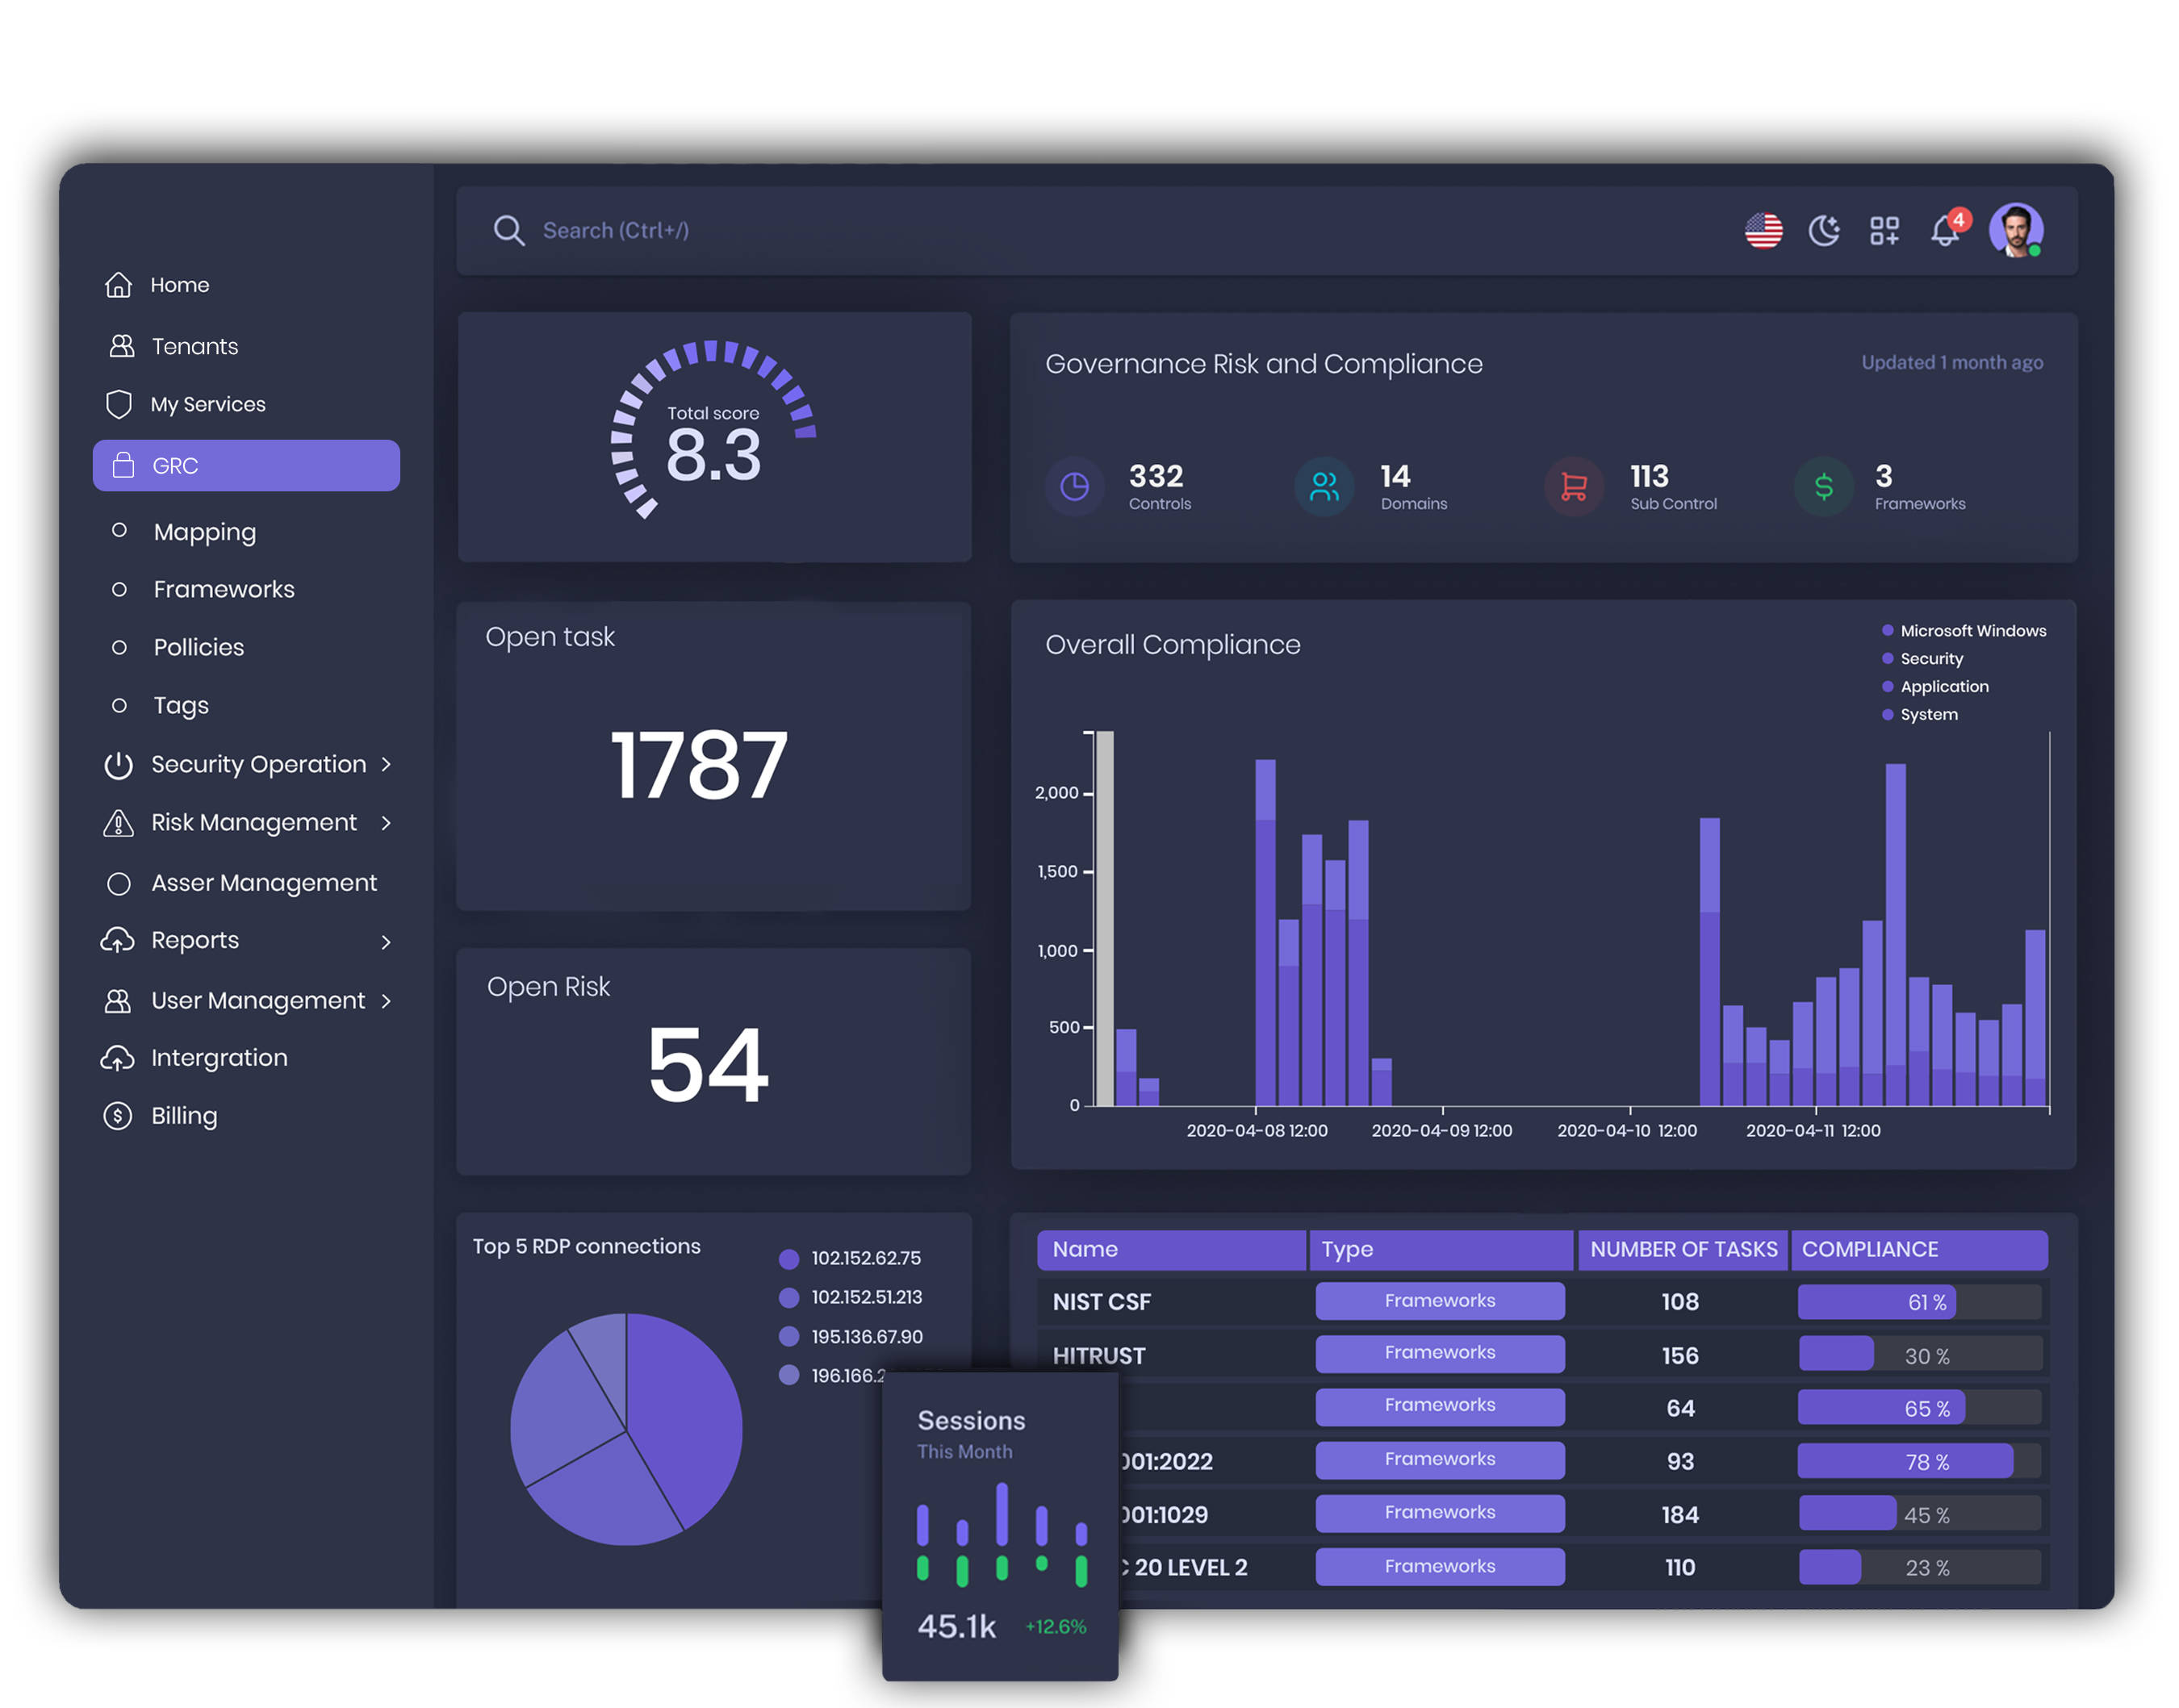Click the User Management people icon

[118, 1001]
